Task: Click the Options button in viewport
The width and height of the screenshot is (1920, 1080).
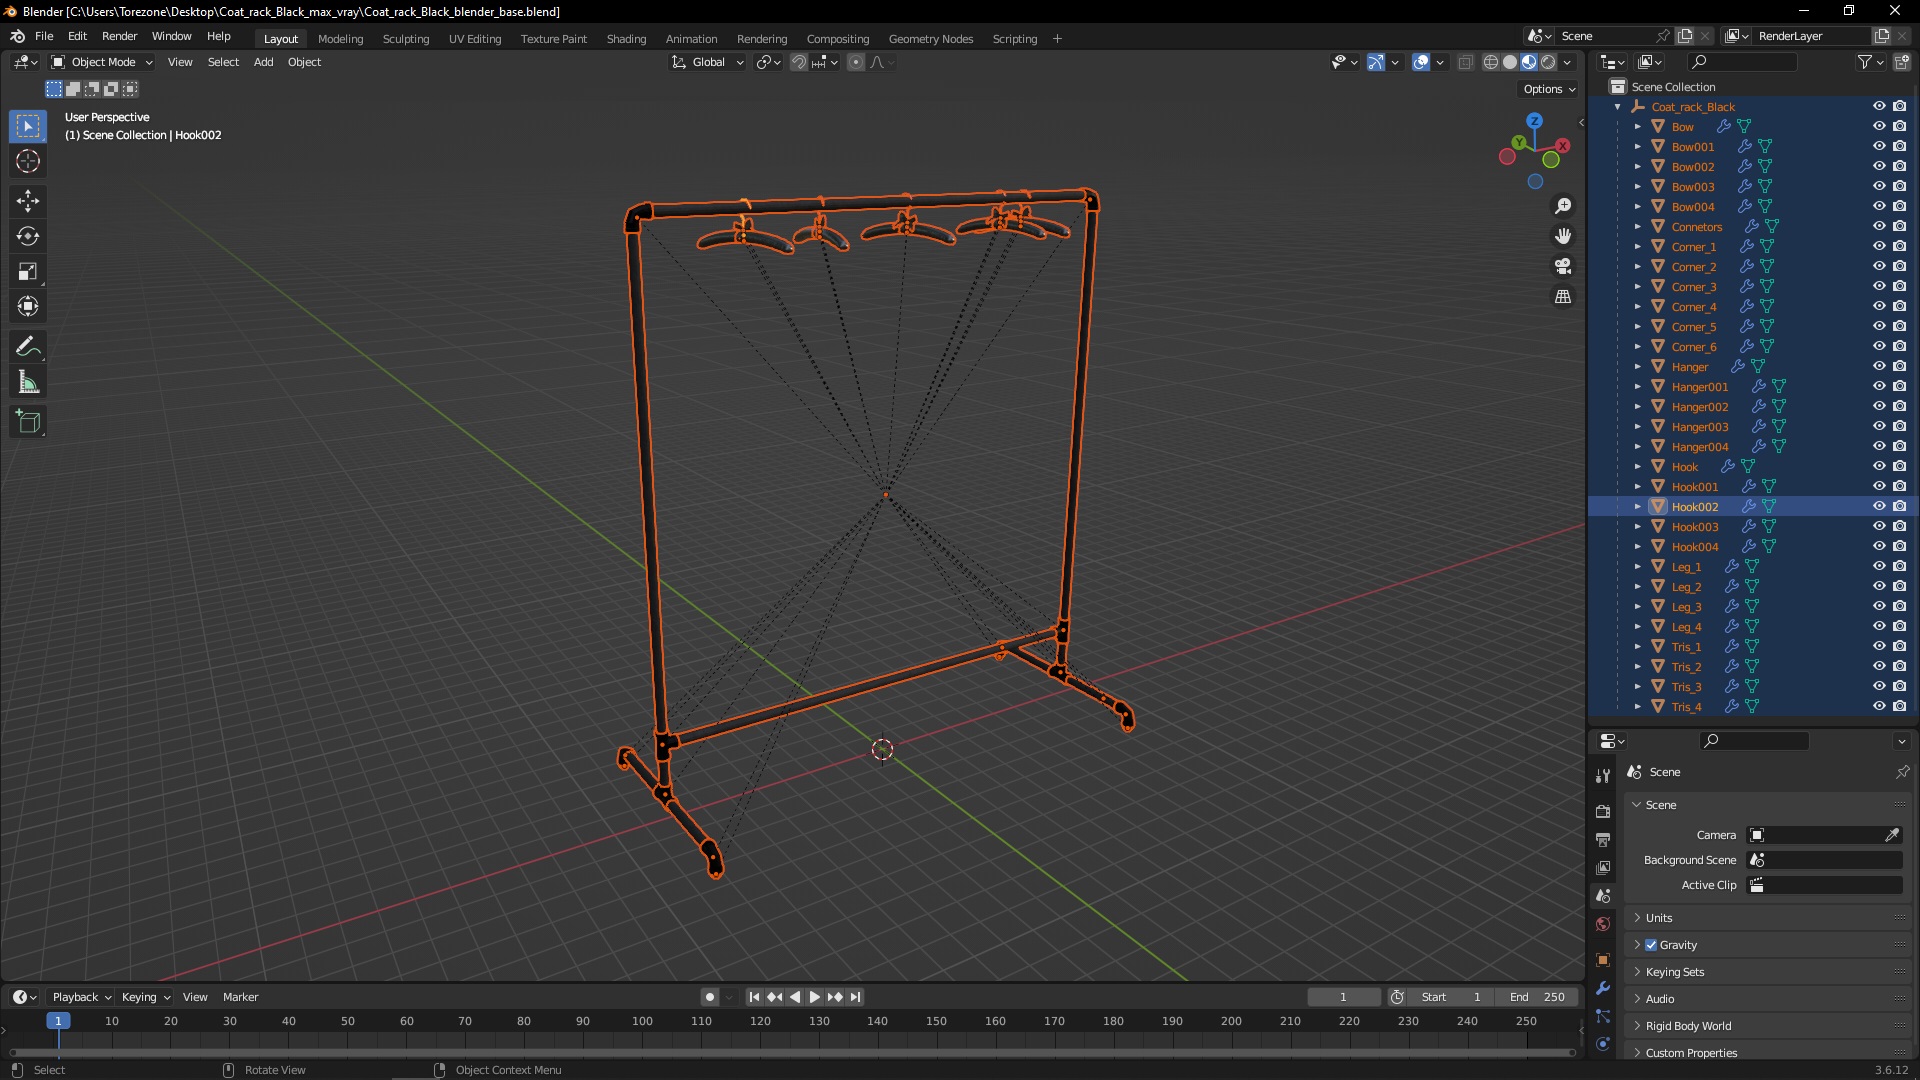Action: 1548,89
